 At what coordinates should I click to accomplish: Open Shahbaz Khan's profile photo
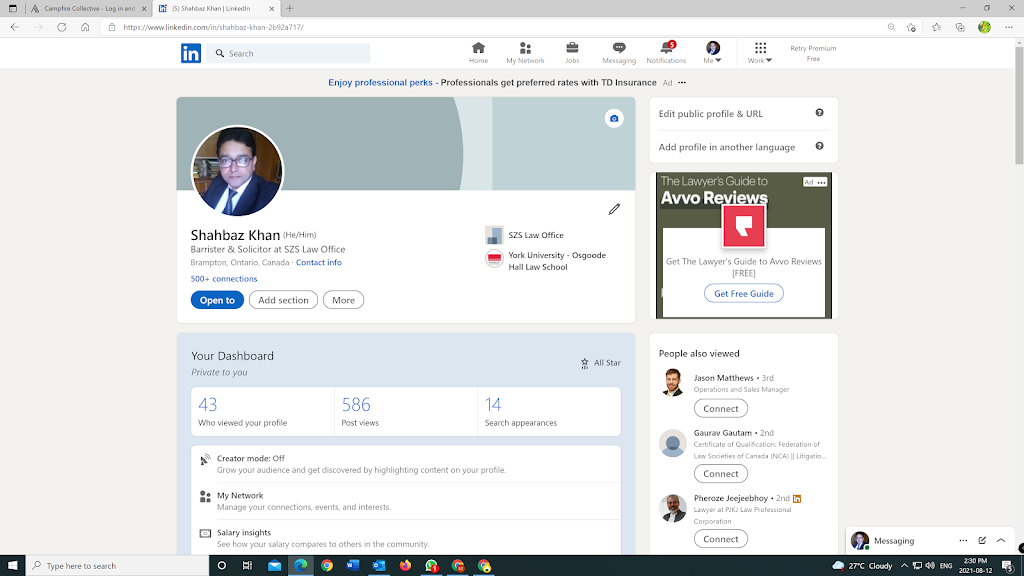(x=237, y=171)
